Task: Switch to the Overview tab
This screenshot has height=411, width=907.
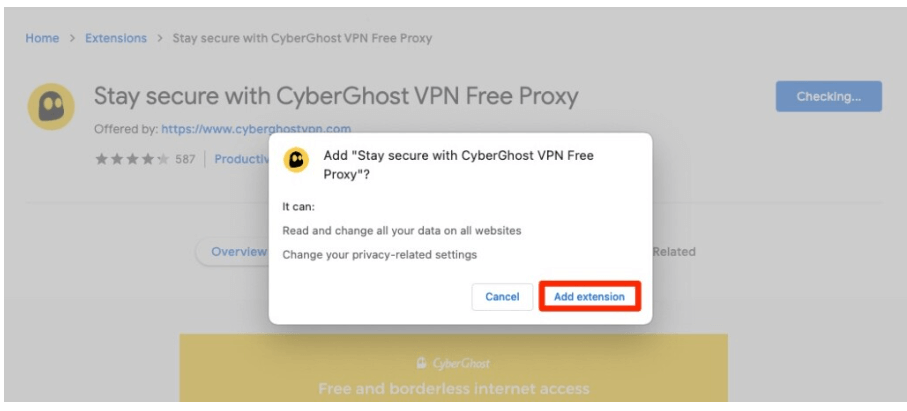Action: (238, 252)
